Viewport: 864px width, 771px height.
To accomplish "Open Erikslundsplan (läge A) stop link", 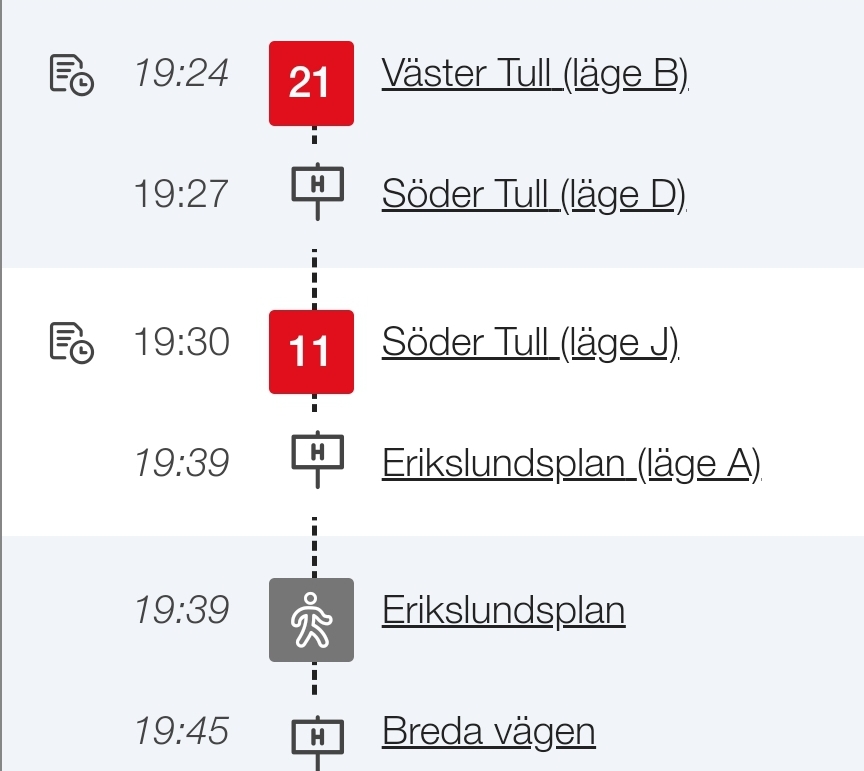I will pos(571,463).
